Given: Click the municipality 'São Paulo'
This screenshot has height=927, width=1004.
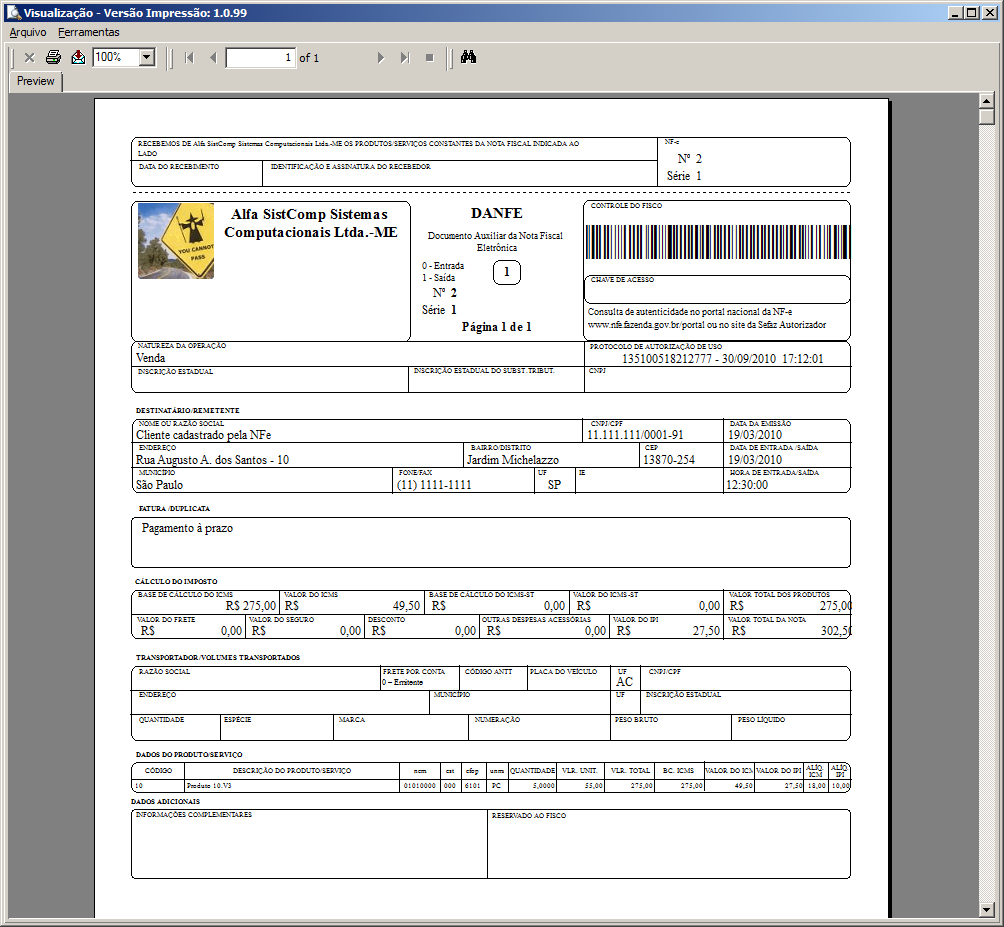Looking at the screenshot, I should click(159, 485).
